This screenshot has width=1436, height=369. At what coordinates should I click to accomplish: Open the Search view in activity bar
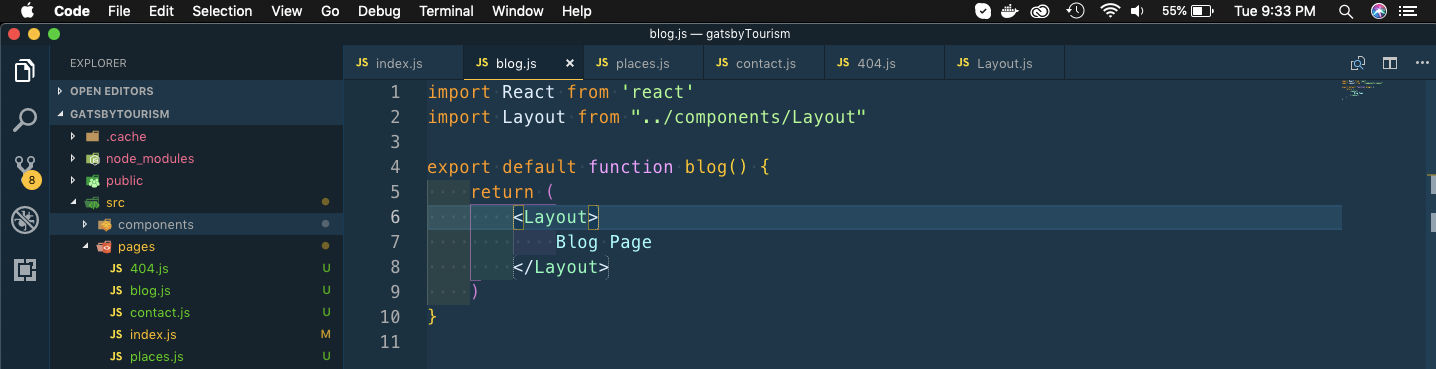click(x=25, y=121)
